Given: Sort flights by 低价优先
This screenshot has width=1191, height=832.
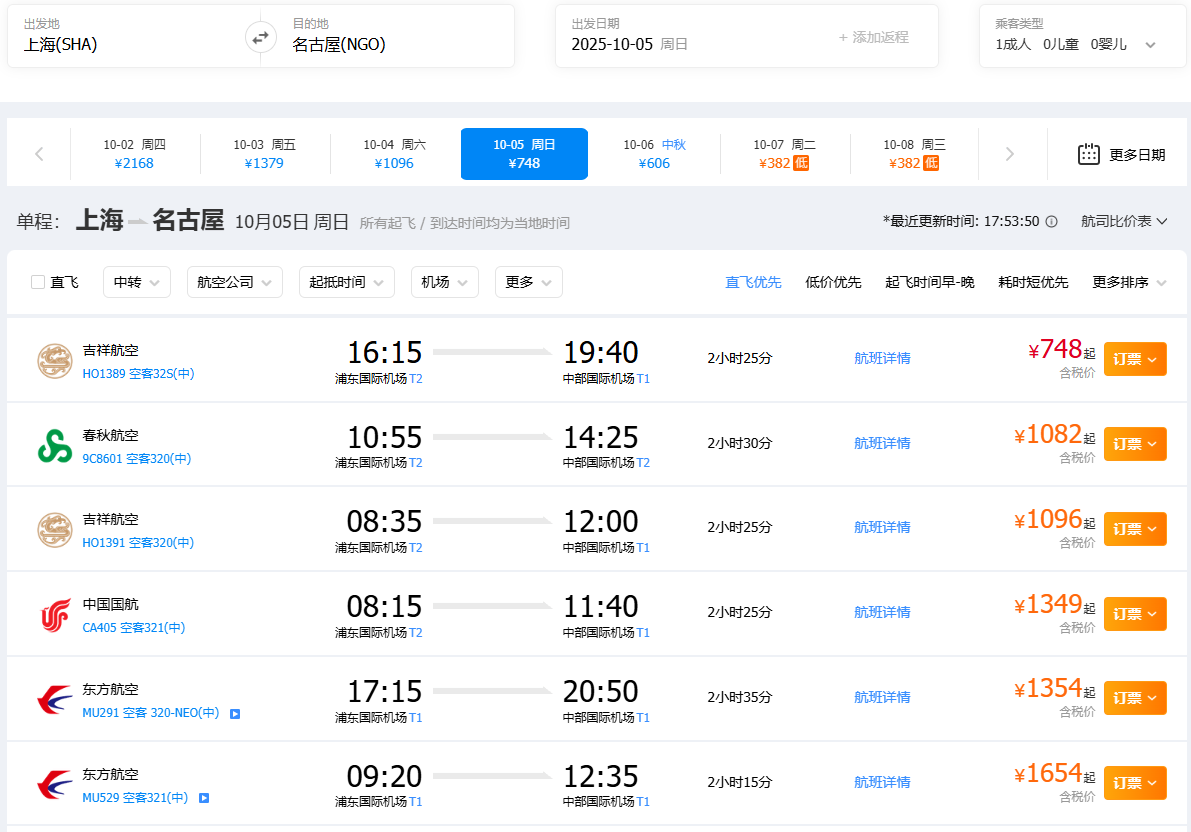Looking at the screenshot, I should click(832, 282).
